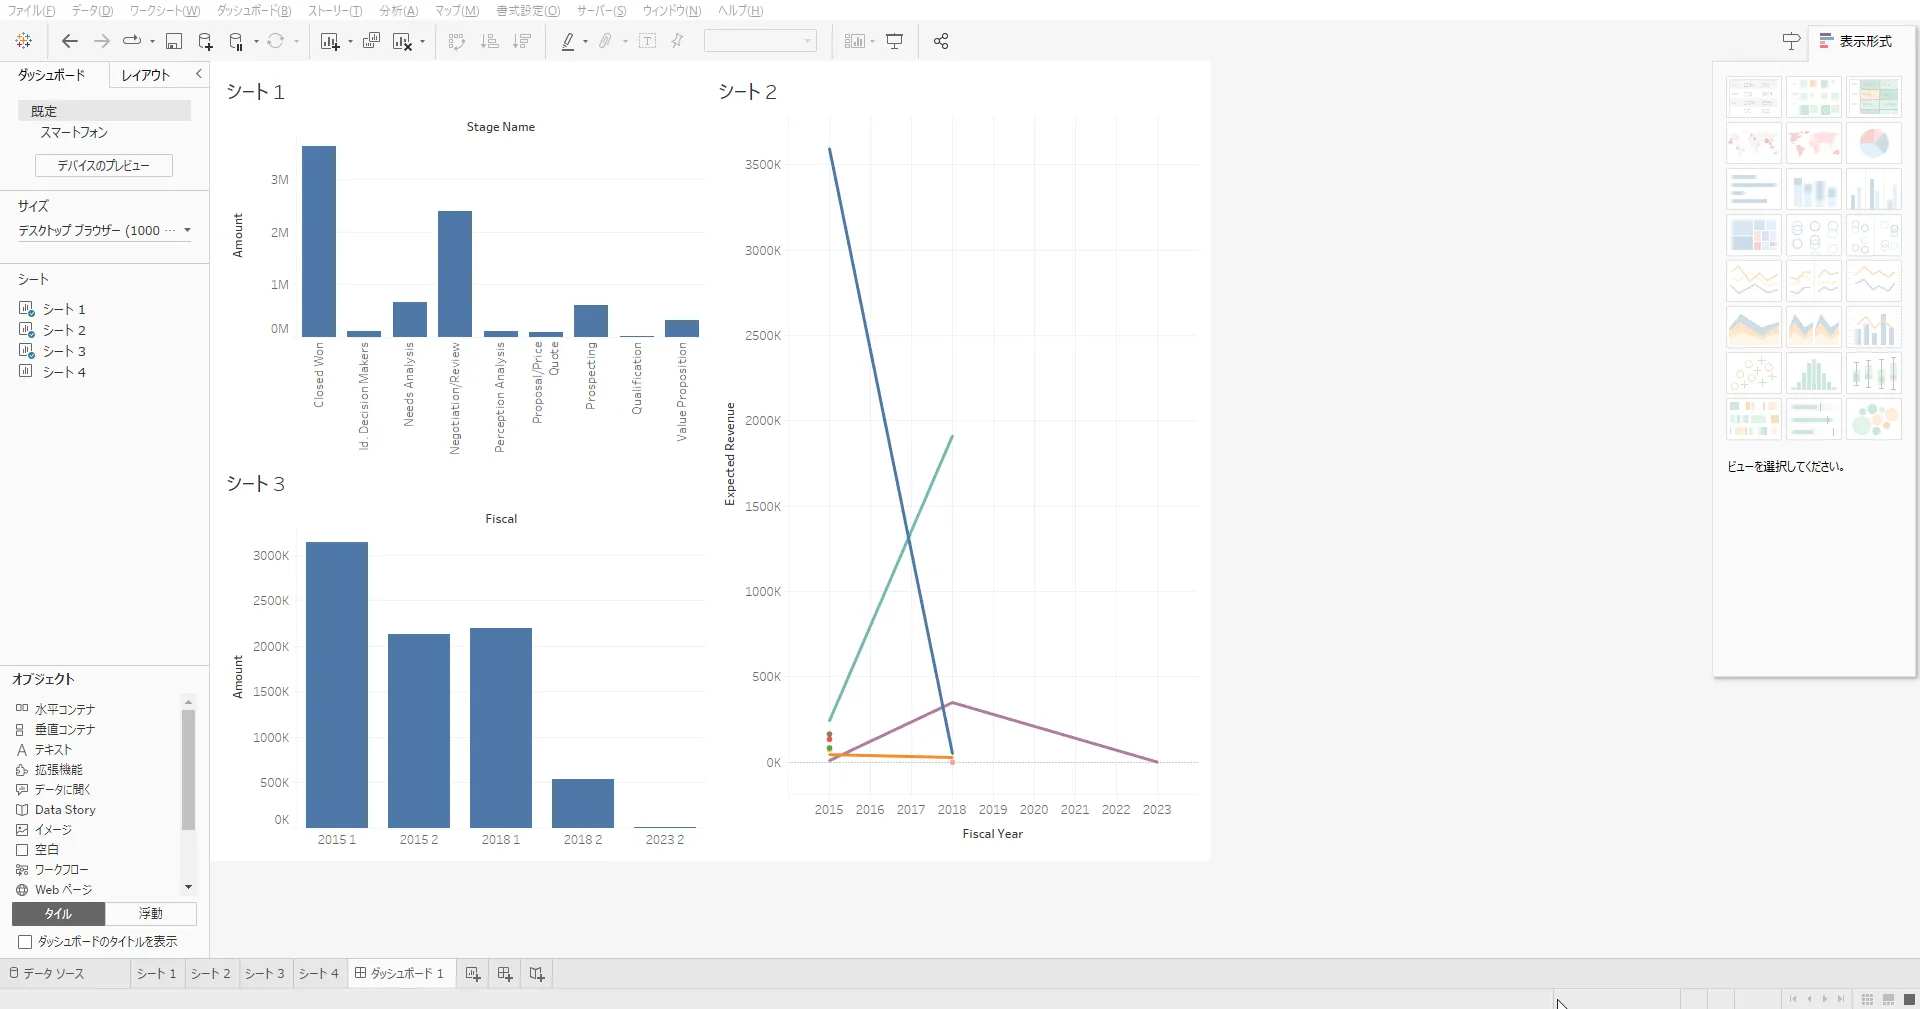Image resolution: width=1920 pixels, height=1009 pixels.
Task: Enable the ダッシュボードのタイトルを表示 checkbox
Action: [26, 941]
